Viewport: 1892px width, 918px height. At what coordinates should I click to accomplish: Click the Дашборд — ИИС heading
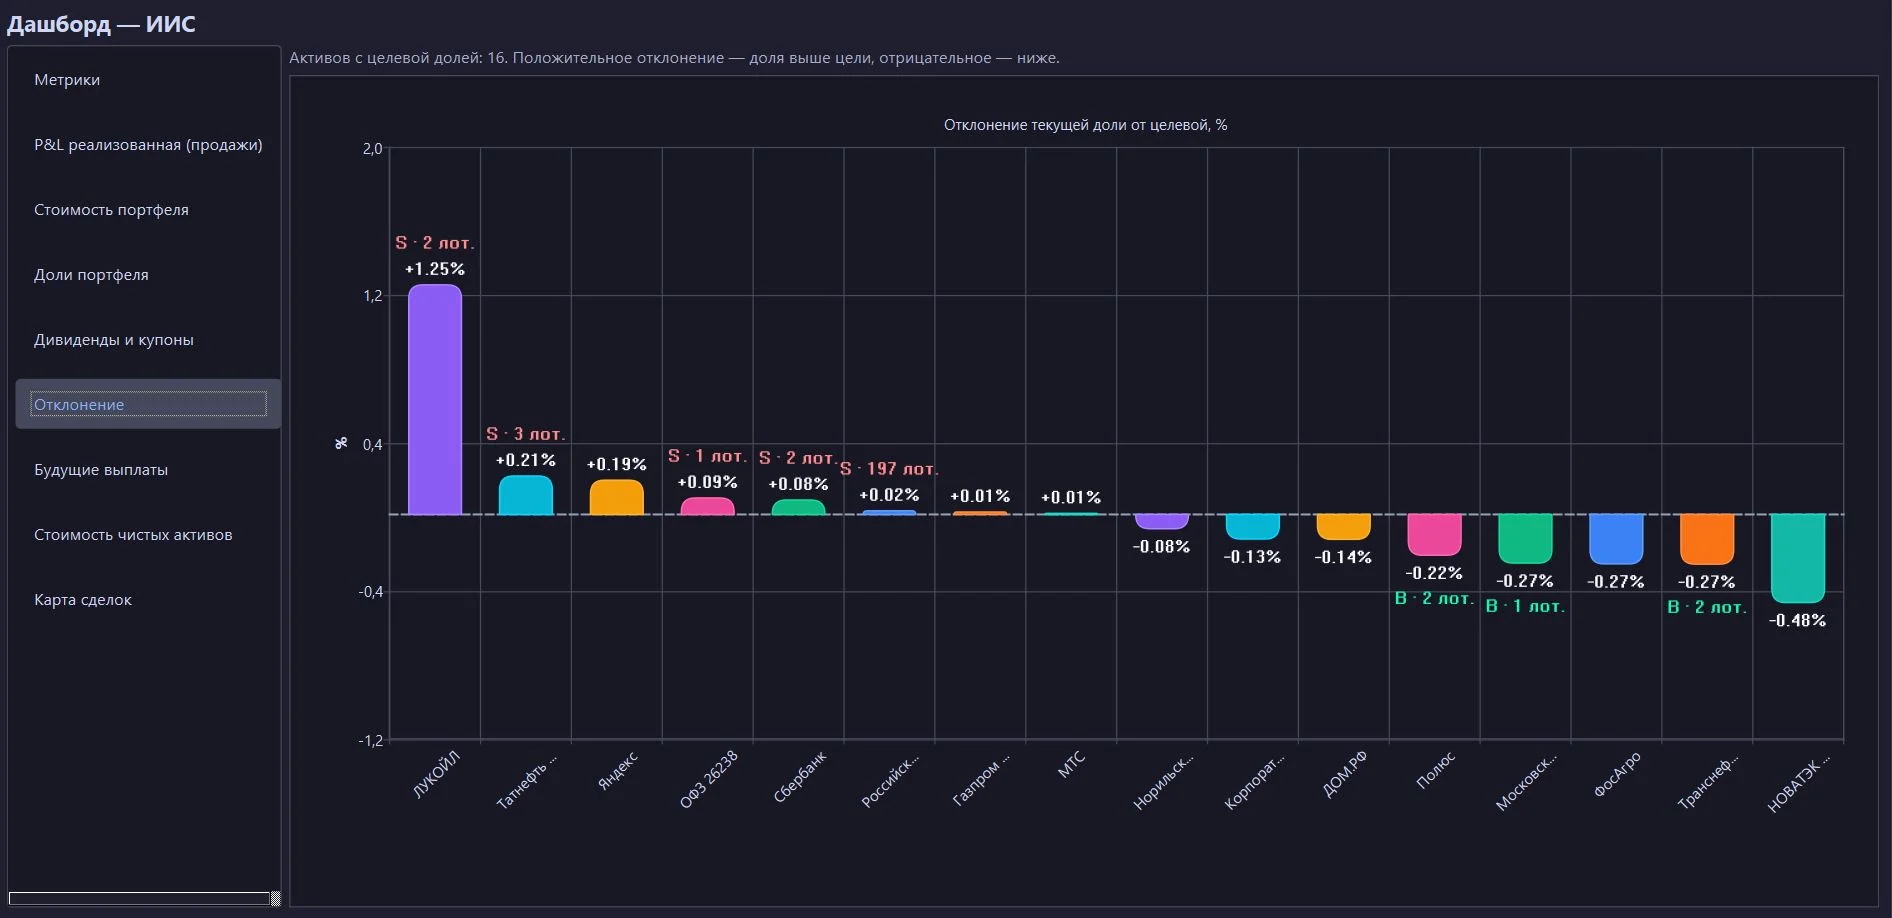[x=101, y=24]
